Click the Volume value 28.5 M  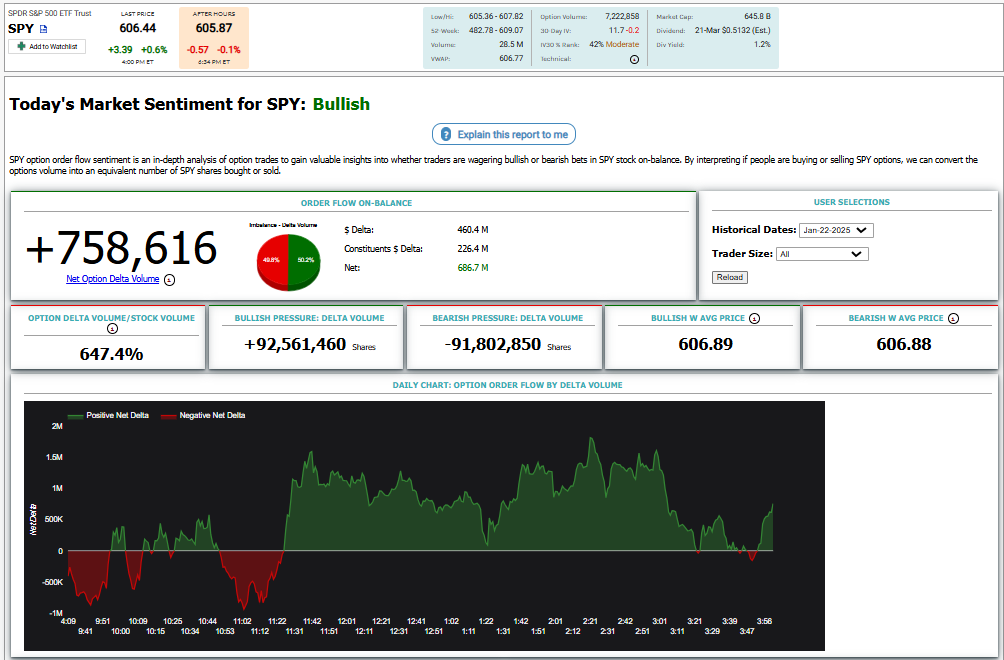tap(511, 45)
